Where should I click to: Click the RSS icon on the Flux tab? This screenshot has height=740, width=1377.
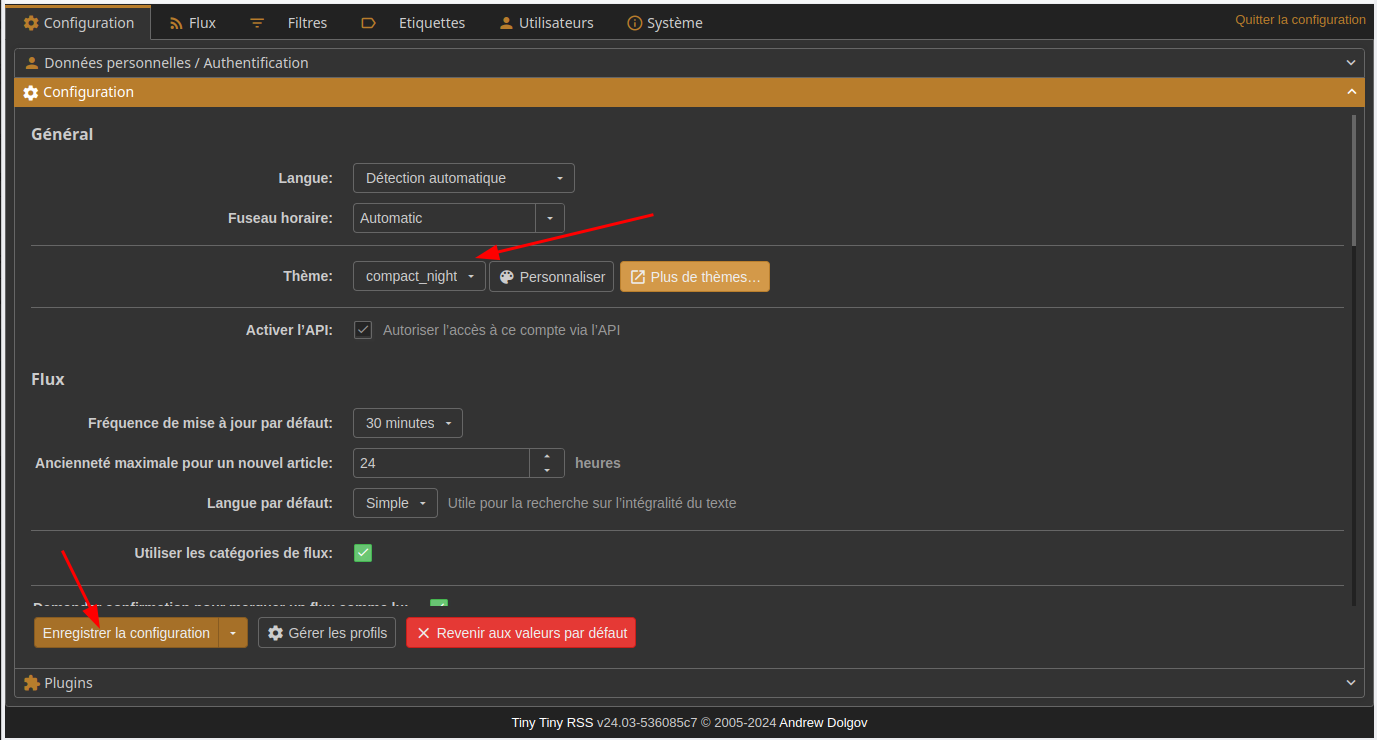coord(176,23)
